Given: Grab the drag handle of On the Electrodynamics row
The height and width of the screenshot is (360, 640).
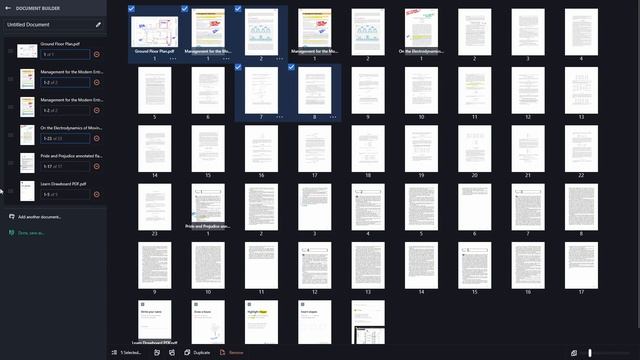Looking at the screenshot, I should [11, 135].
